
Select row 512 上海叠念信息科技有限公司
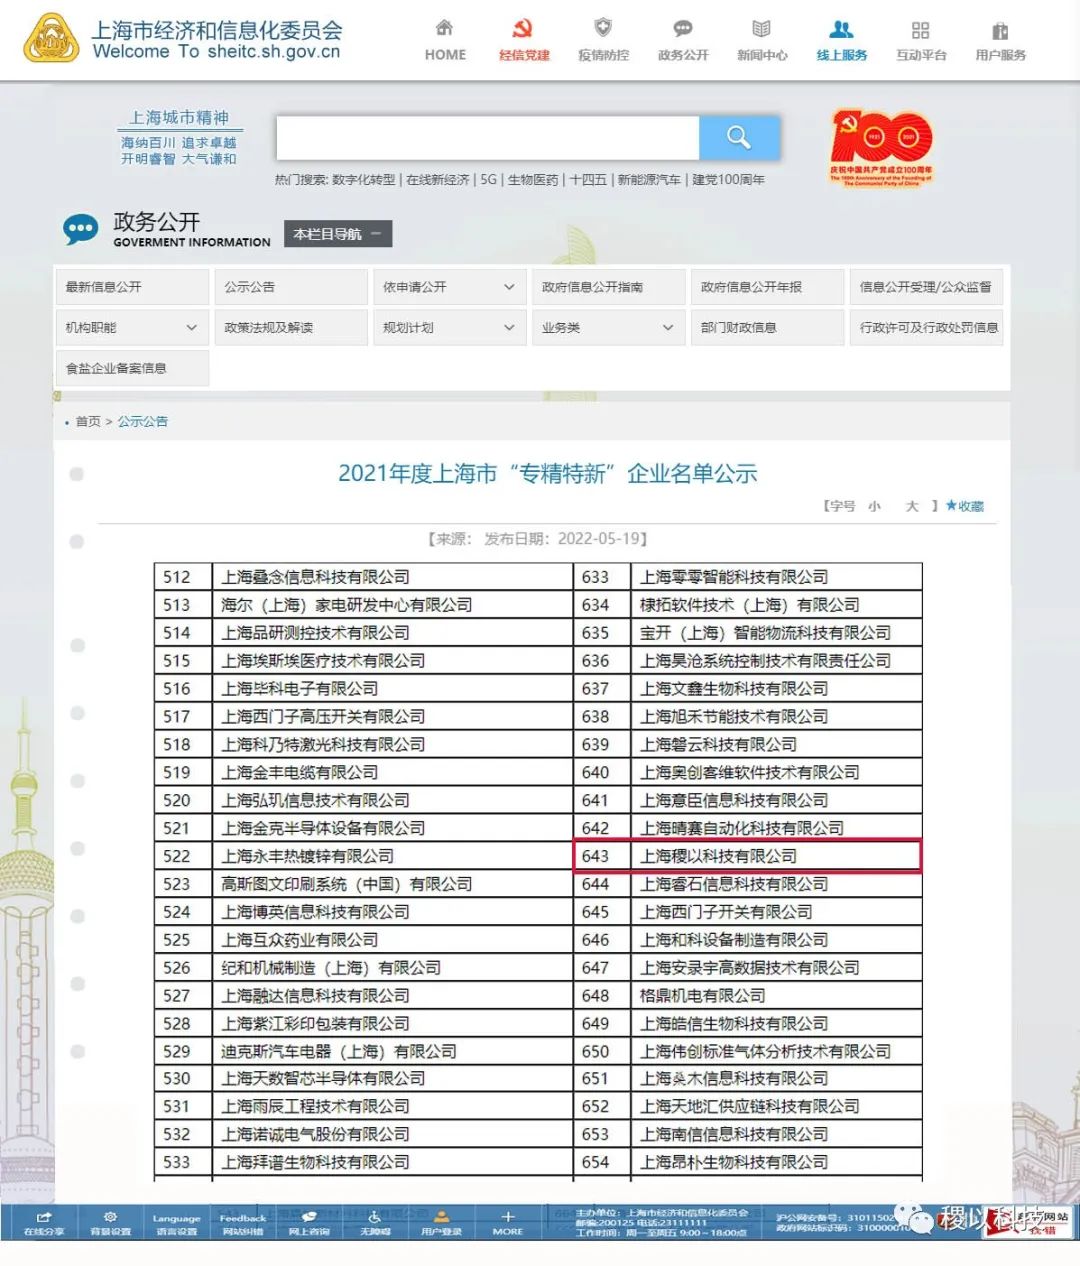(x=363, y=577)
